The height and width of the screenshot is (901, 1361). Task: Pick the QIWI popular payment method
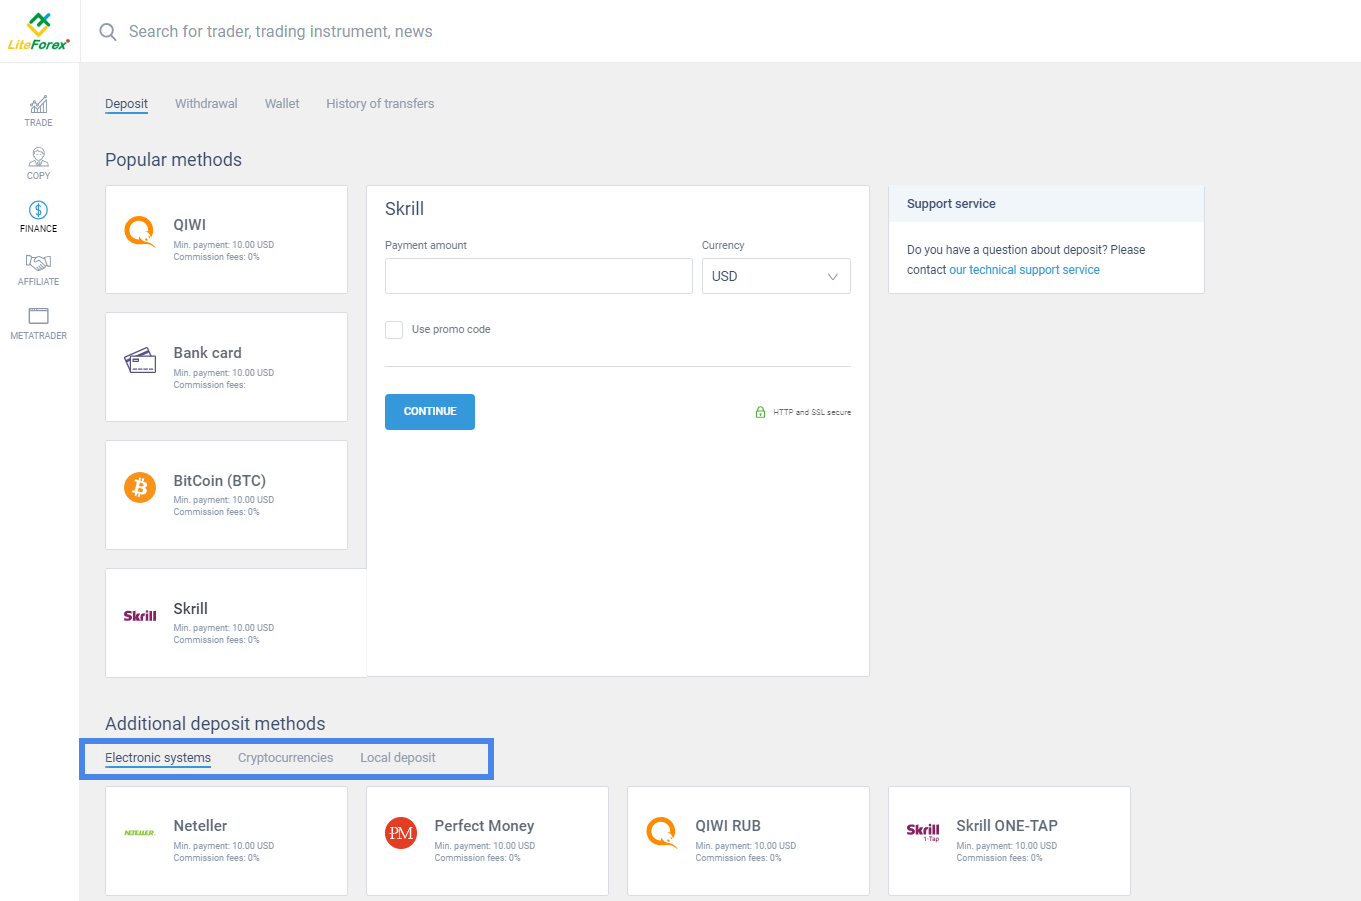click(226, 239)
